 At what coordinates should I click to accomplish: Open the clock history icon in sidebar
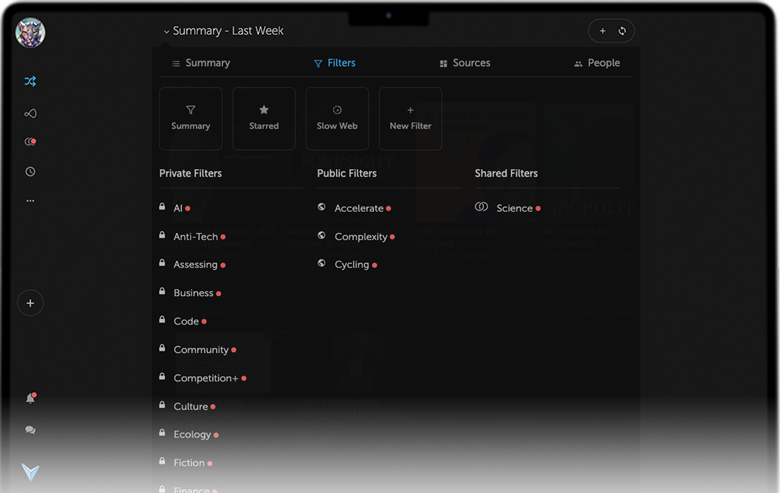pos(30,172)
